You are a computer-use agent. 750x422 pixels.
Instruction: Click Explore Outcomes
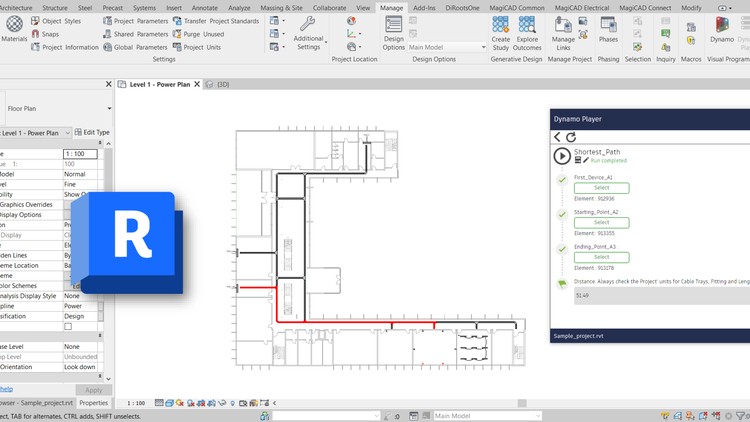527,33
